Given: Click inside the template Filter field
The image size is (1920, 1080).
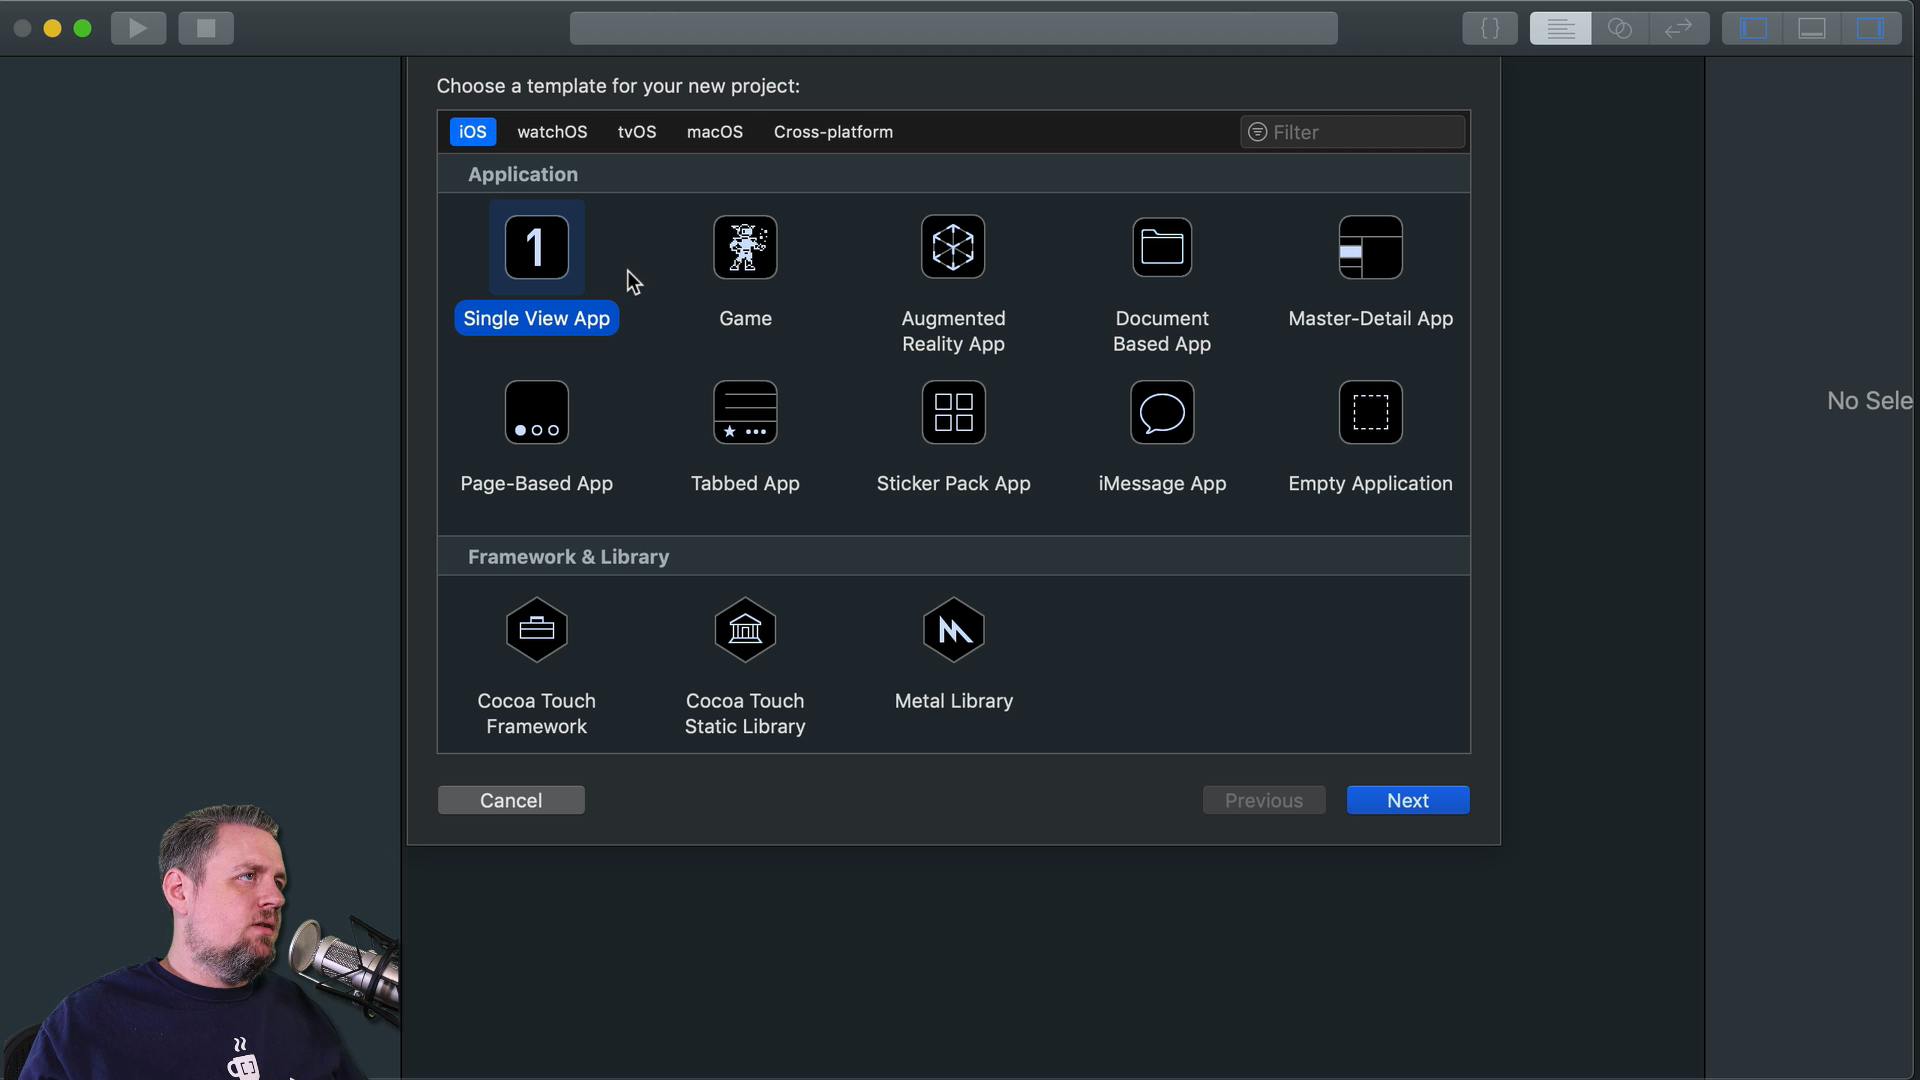Looking at the screenshot, I should 1353,132.
